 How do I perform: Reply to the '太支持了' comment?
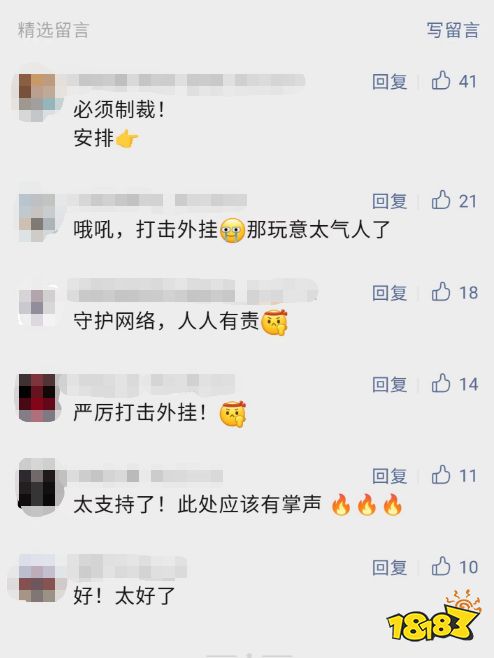click(x=389, y=476)
